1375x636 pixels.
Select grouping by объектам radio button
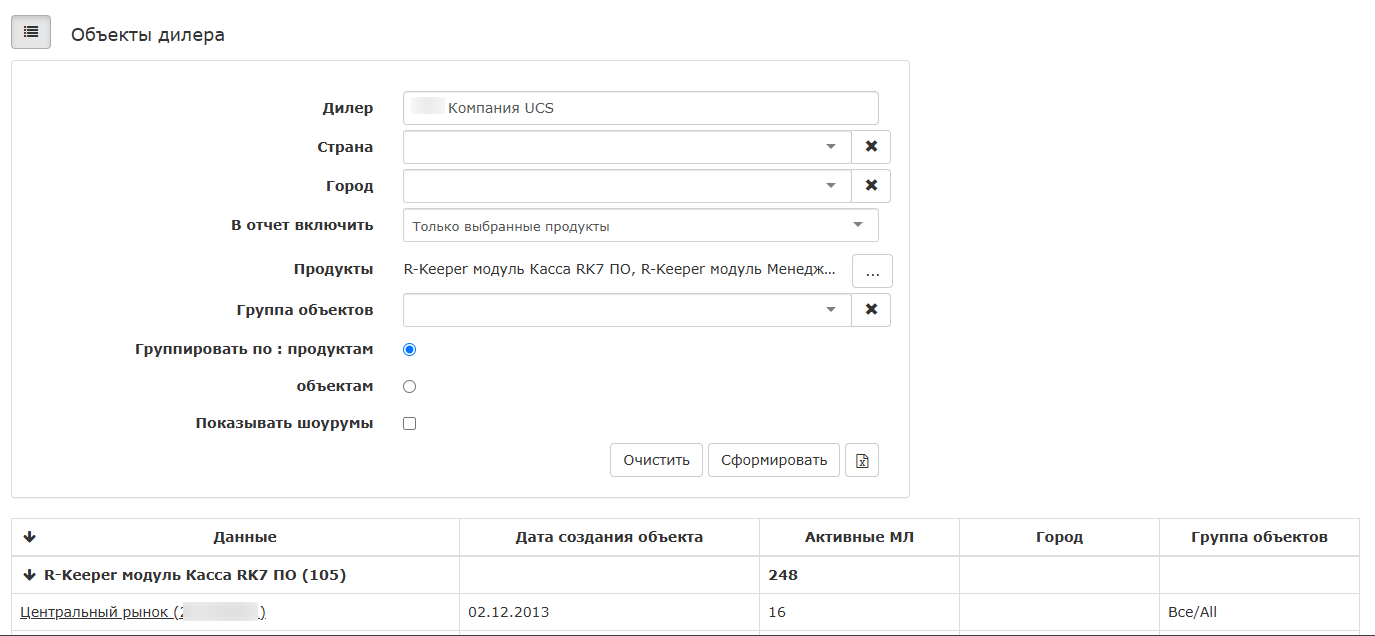[409, 387]
